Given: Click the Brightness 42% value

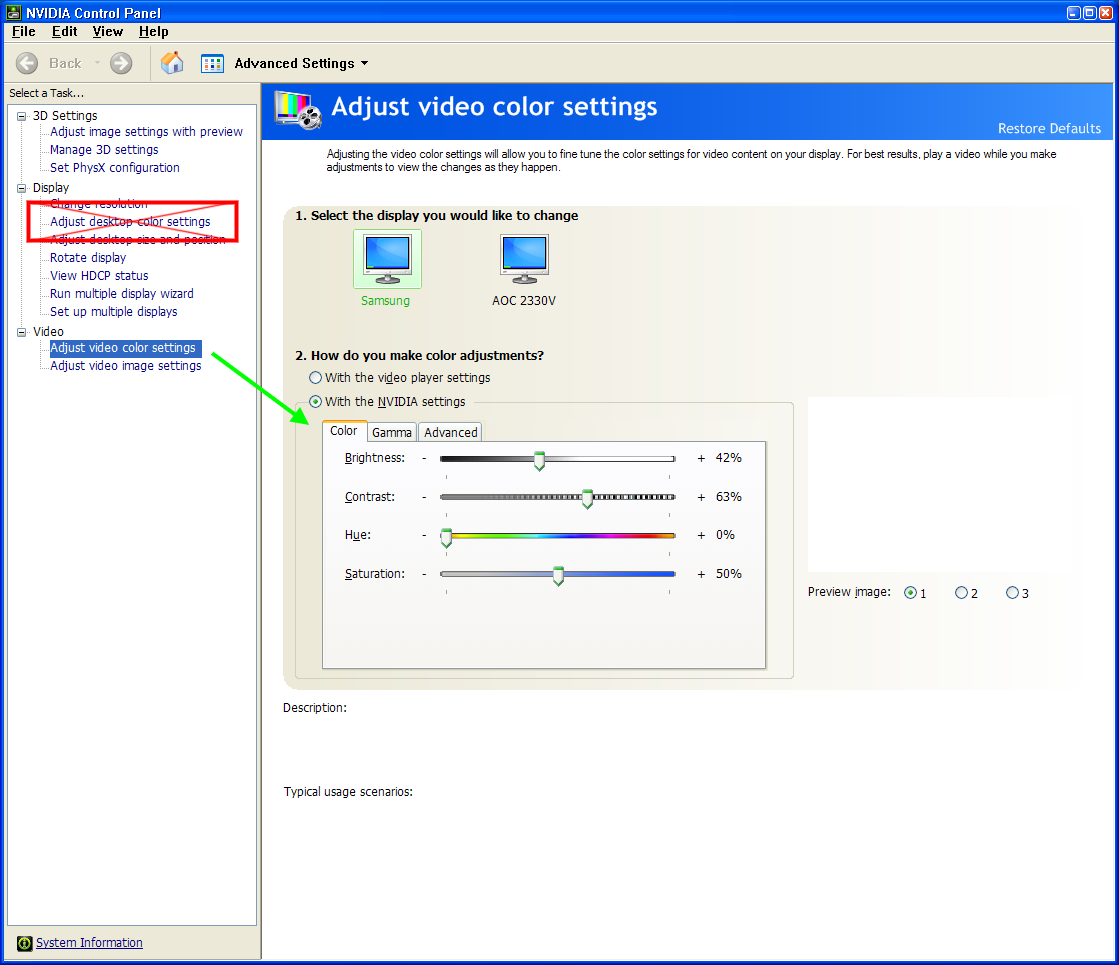Looking at the screenshot, I should tap(729, 458).
